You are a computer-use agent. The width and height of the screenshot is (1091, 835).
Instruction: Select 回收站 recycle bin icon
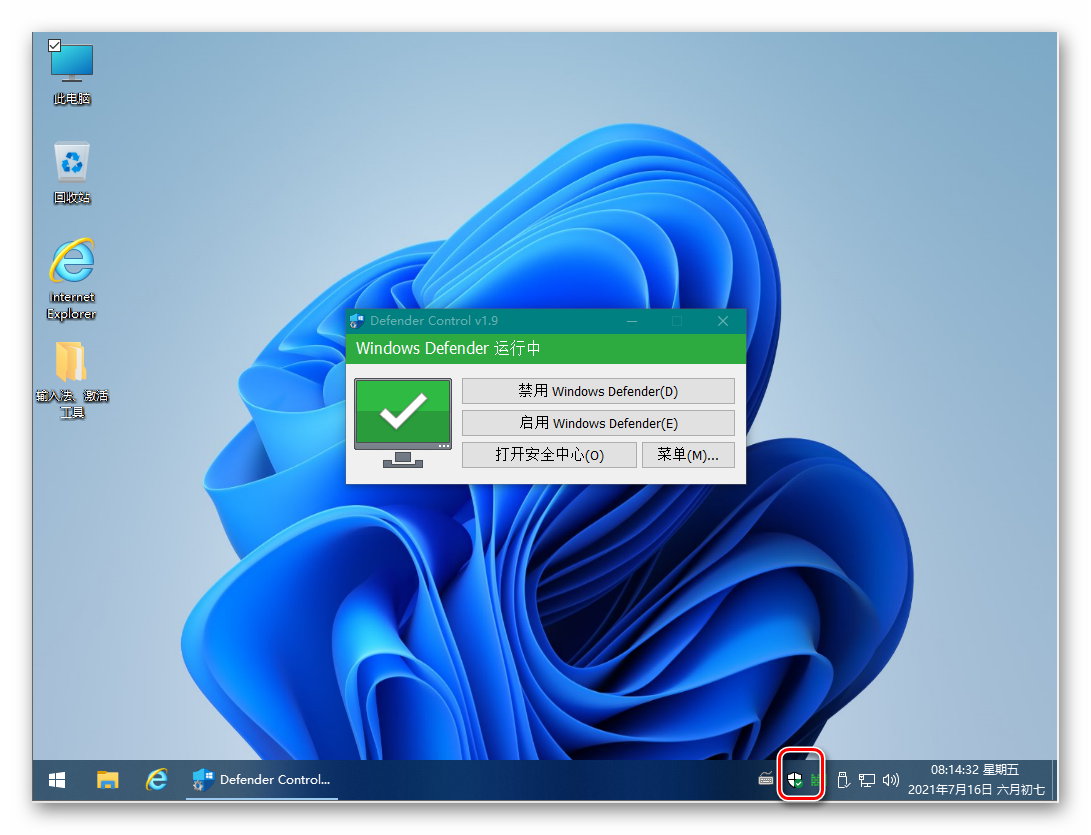[72, 173]
